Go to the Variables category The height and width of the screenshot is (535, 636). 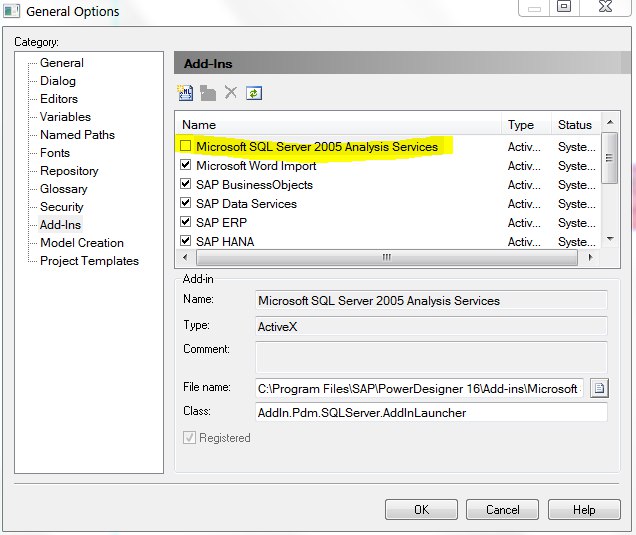pos(65,117)
